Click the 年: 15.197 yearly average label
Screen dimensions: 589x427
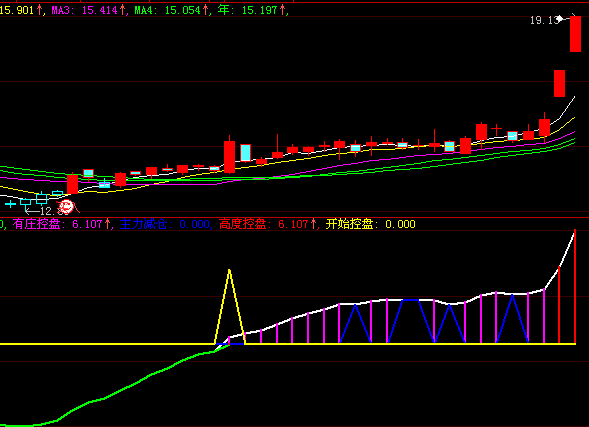[248, 10]
